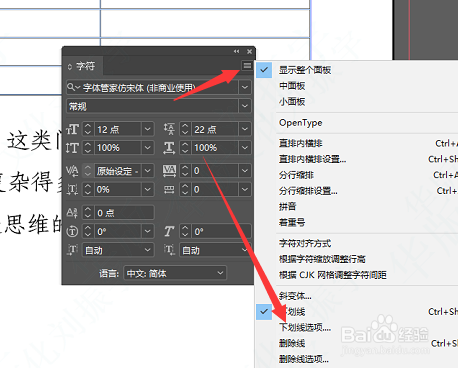Expand the horizontal scale 100% dropdown
The image size is (458, 368).
point(245,148)
